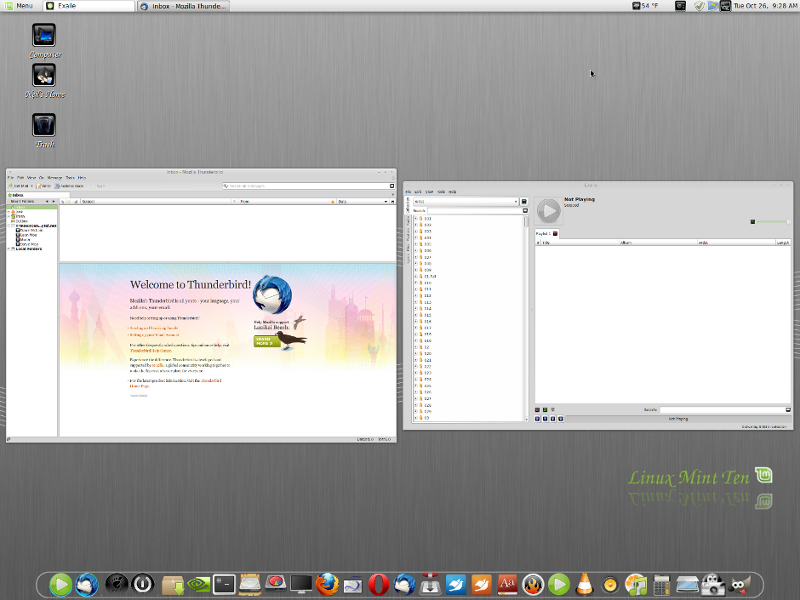The width and height of the screenshot is (800, 600).
Task: Click the Write button in Thunderbird
Action: [44, 186]
